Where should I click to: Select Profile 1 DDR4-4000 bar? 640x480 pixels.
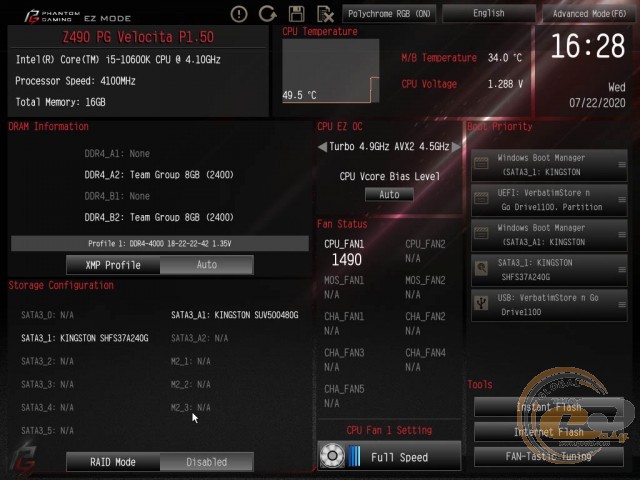point(160,244)
